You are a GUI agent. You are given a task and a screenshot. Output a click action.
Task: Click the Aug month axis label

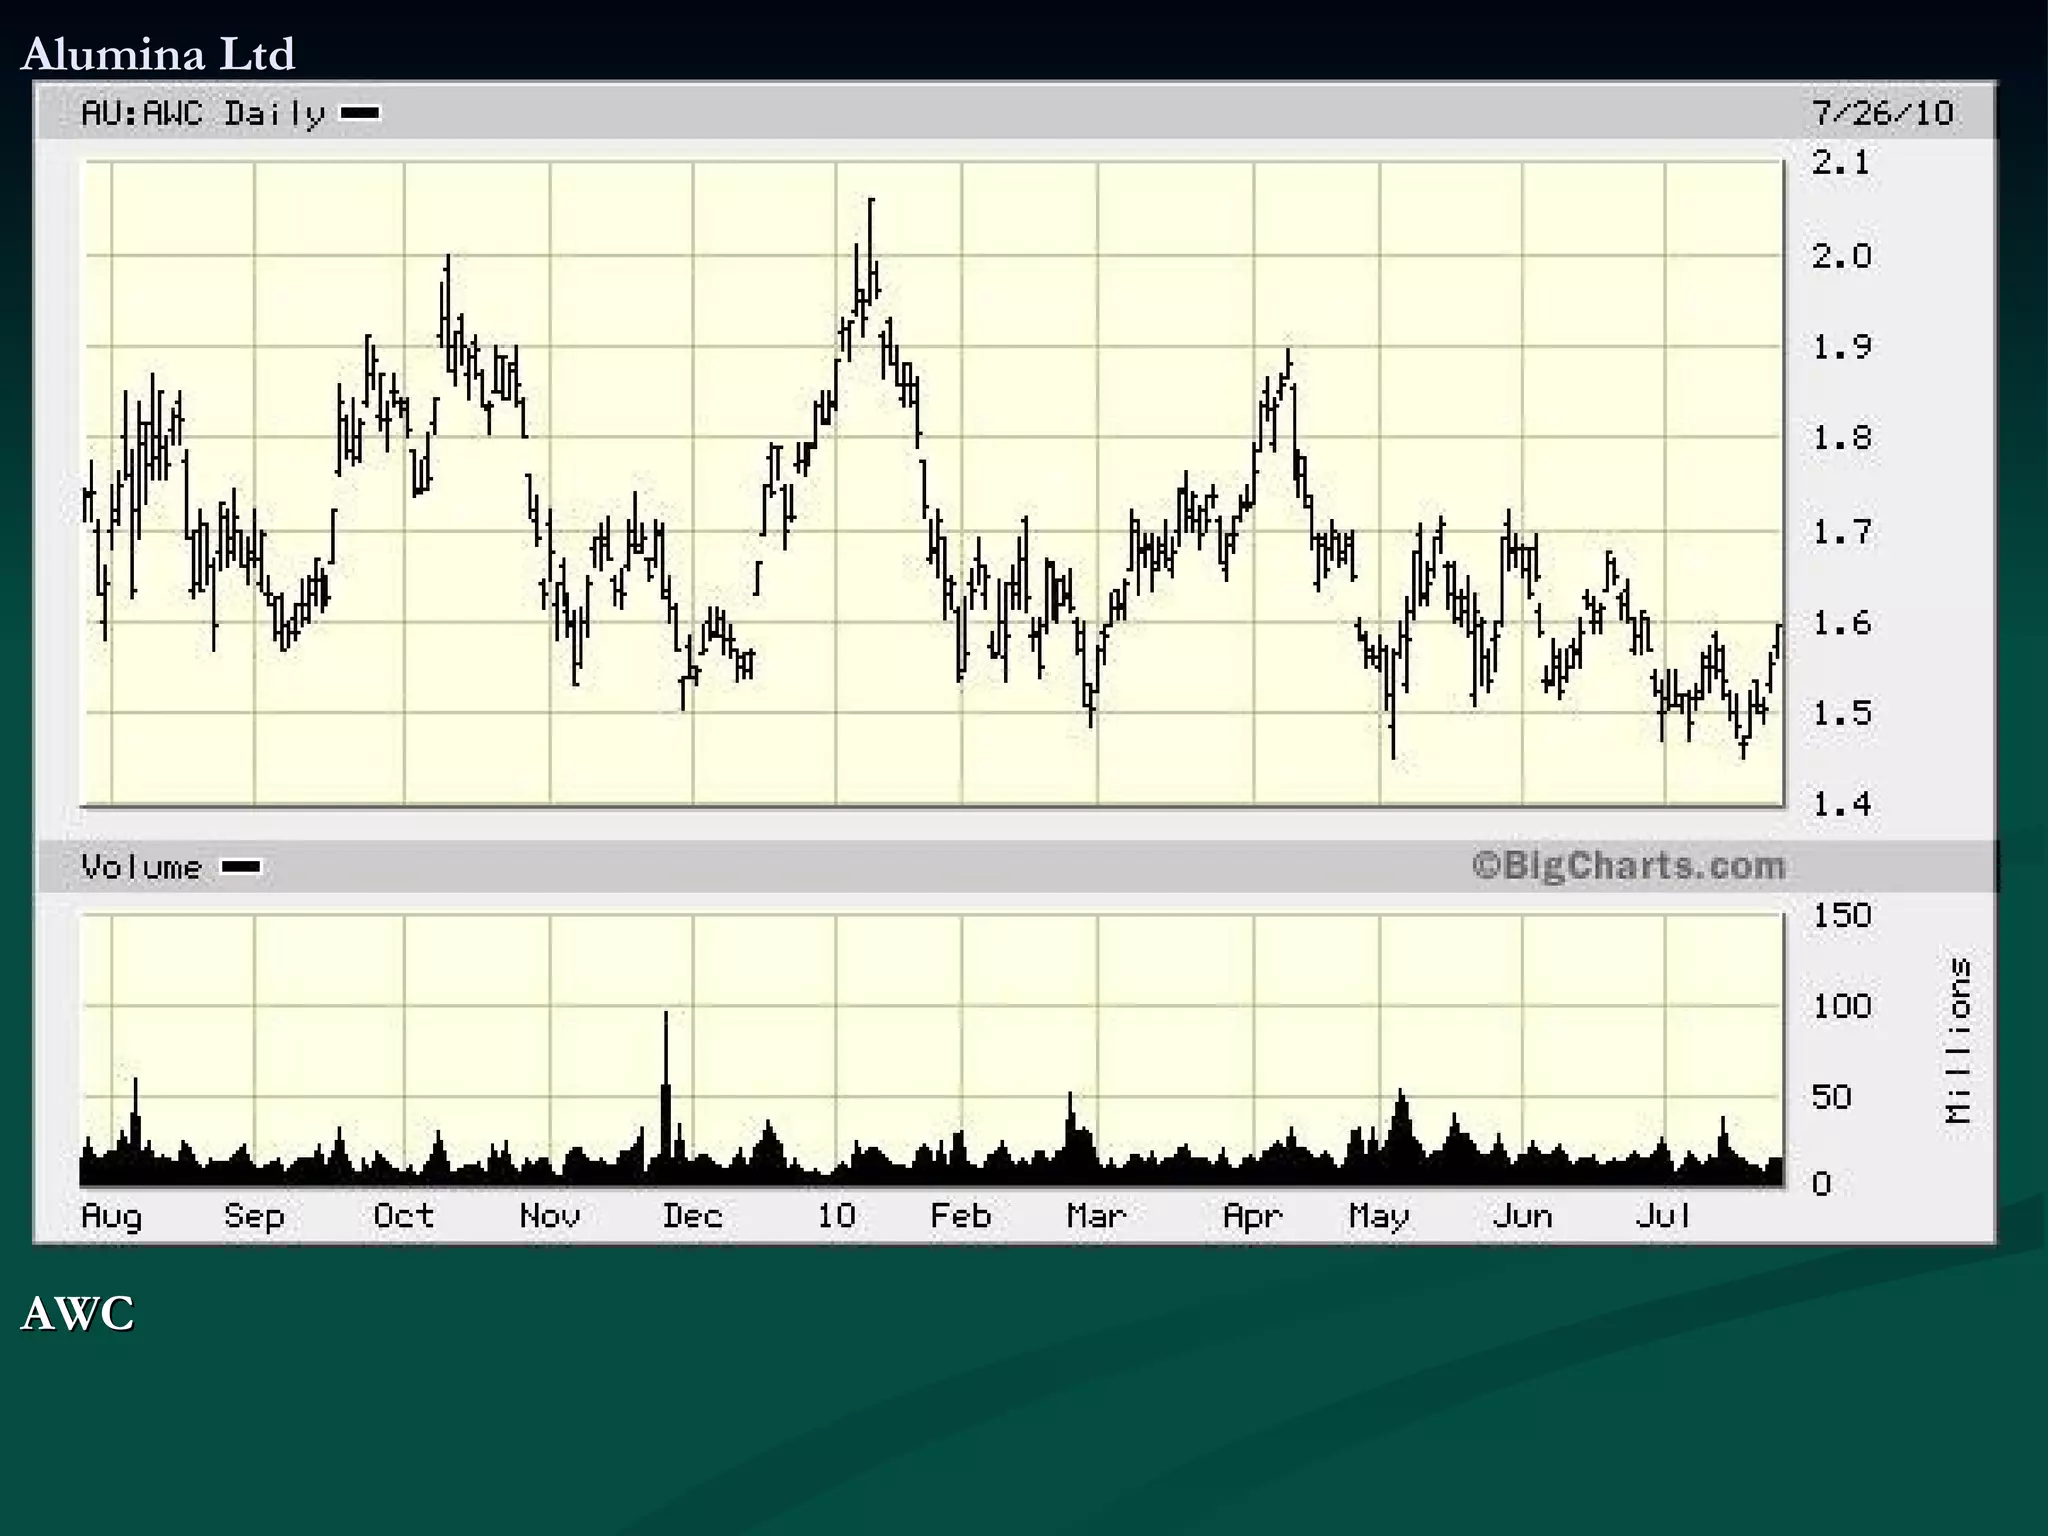pos(112,1216)
